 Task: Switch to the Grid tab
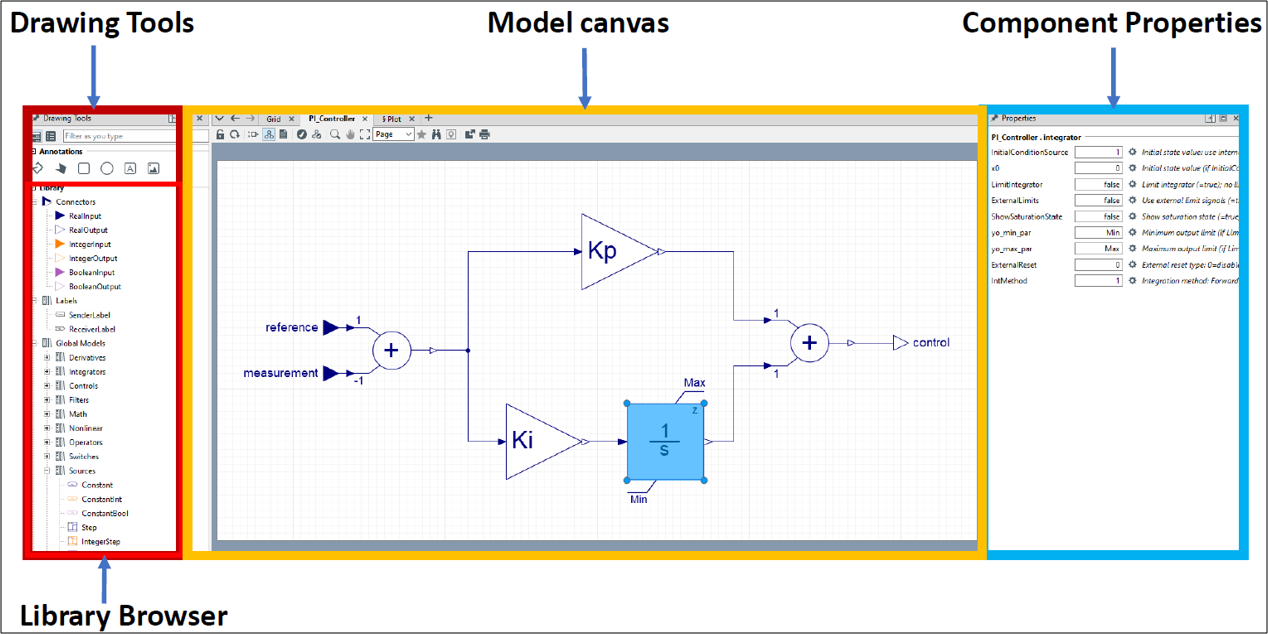coord(273,118)
